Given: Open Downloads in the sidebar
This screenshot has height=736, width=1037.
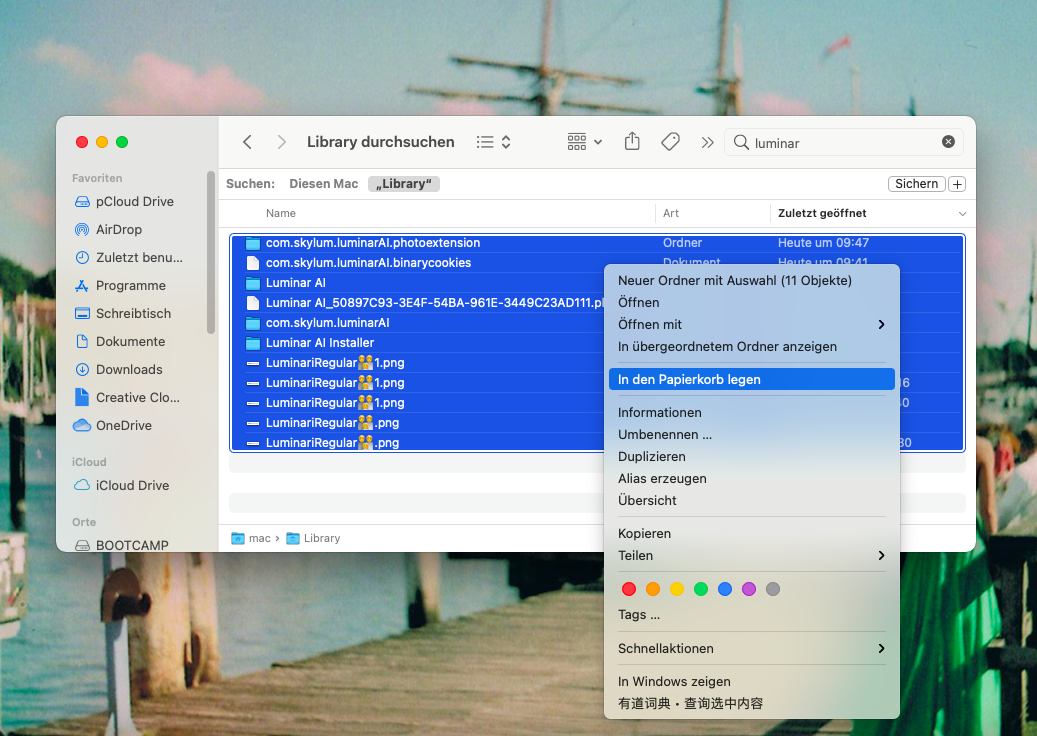Looking at the screenshot, I should pyautogui.click(x=129, y=370).
